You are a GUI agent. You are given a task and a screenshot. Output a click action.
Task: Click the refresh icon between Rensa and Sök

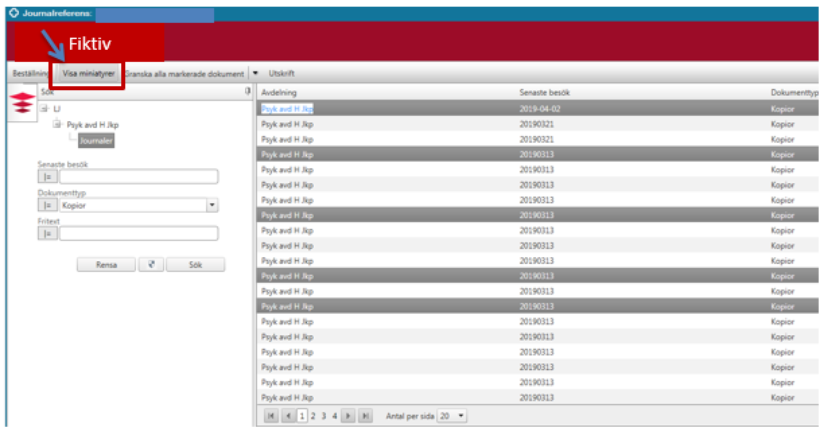click(x=151, y=265)
